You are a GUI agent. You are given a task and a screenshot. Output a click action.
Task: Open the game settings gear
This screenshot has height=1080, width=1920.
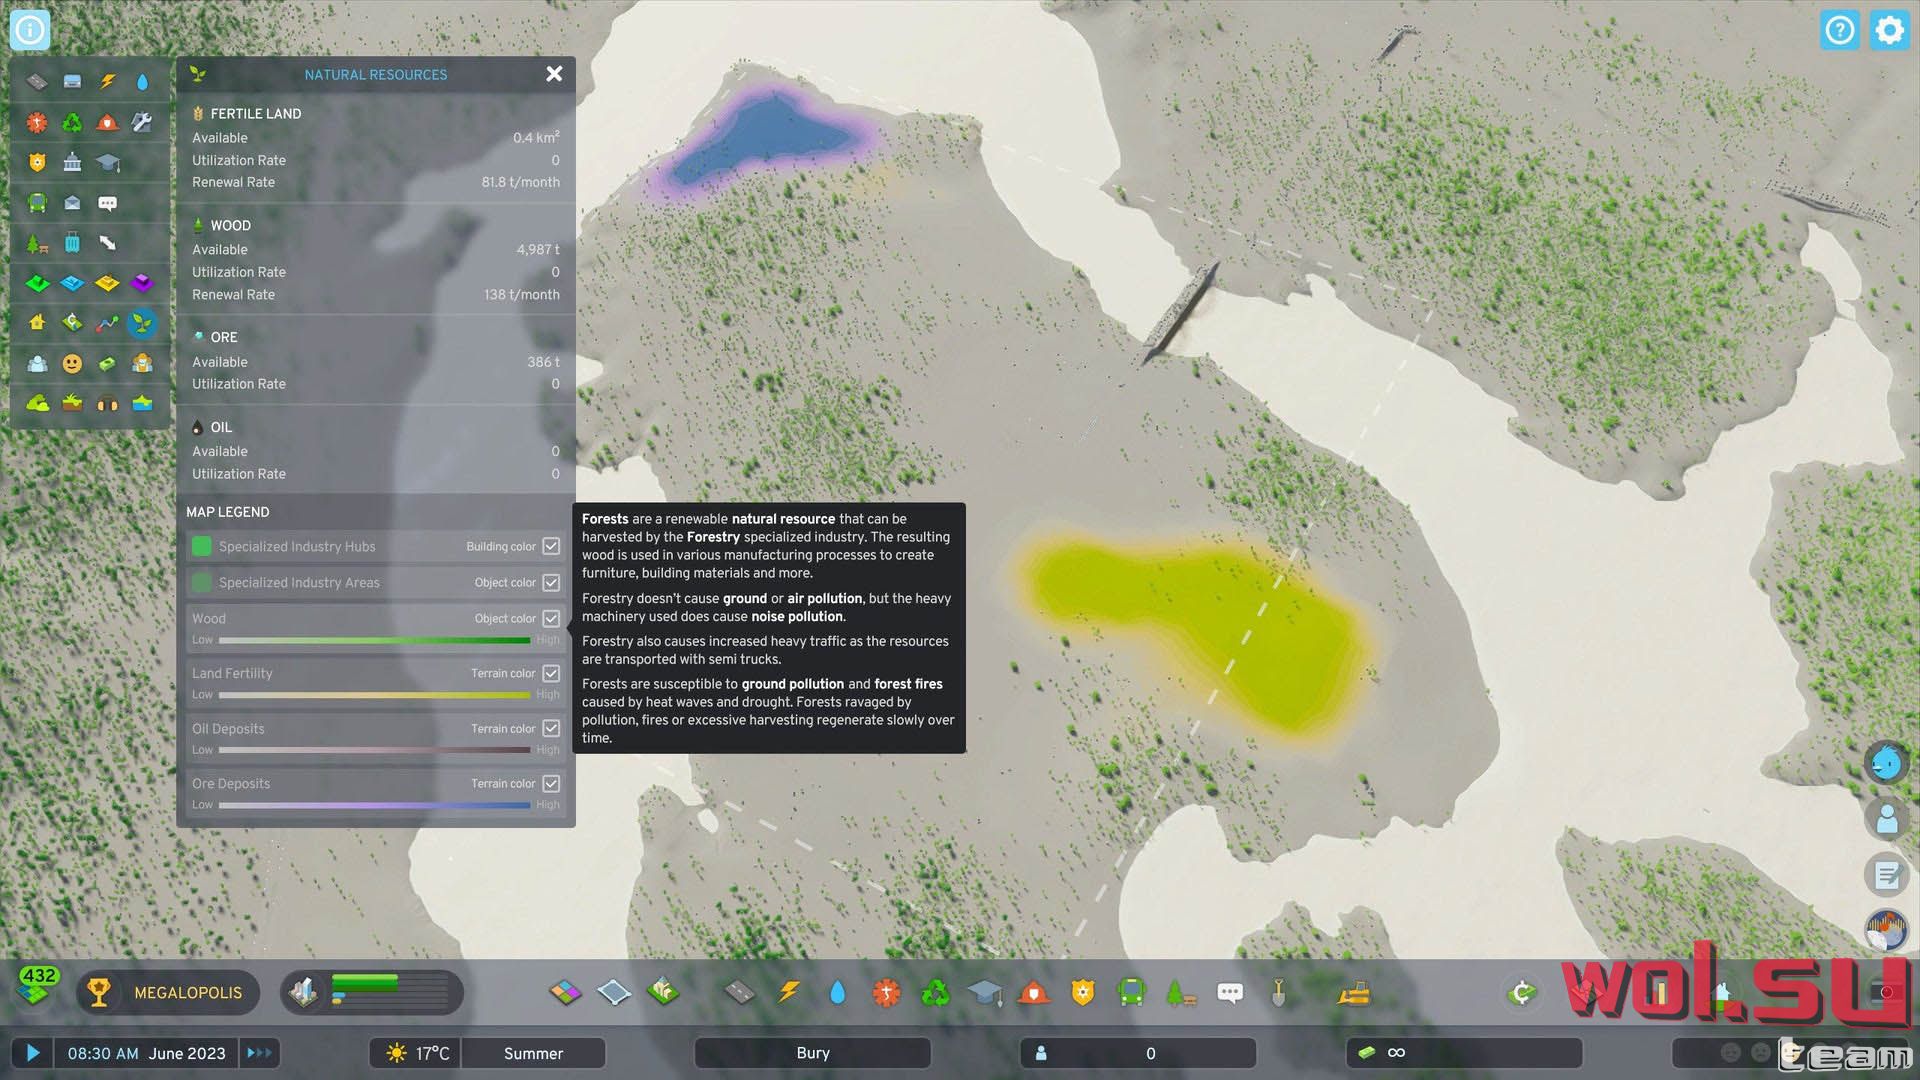[x=1889, y=30]
